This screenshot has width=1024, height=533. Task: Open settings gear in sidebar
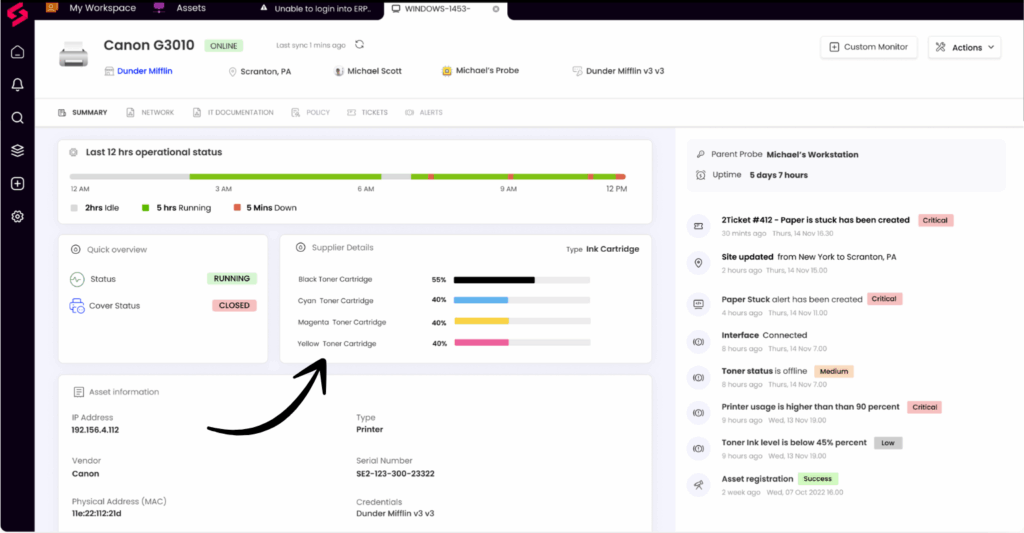[x=18, y=216]
